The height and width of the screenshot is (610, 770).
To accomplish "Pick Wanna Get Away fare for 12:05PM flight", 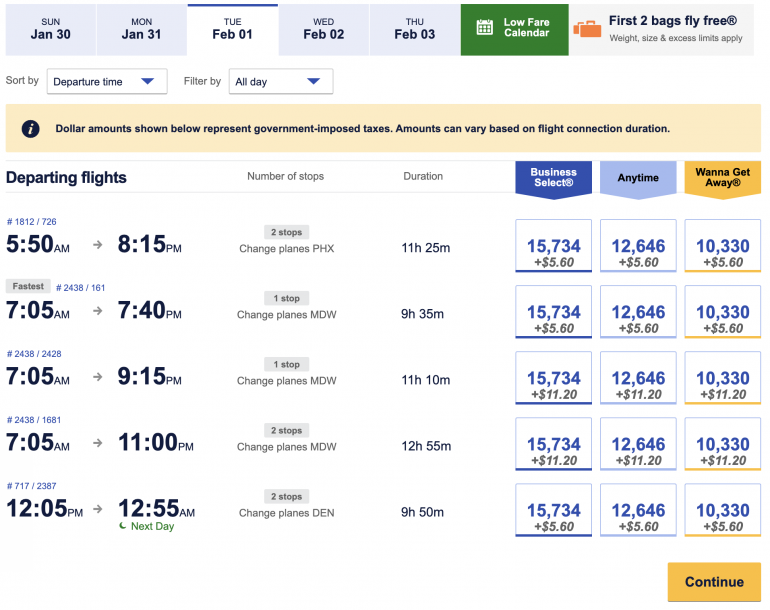I will [722, 510].
